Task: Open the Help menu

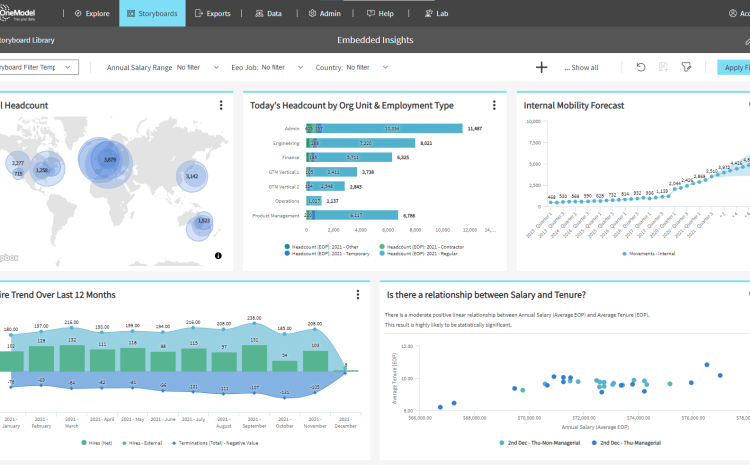Action: pyautogui.click(x=380, y=13)
